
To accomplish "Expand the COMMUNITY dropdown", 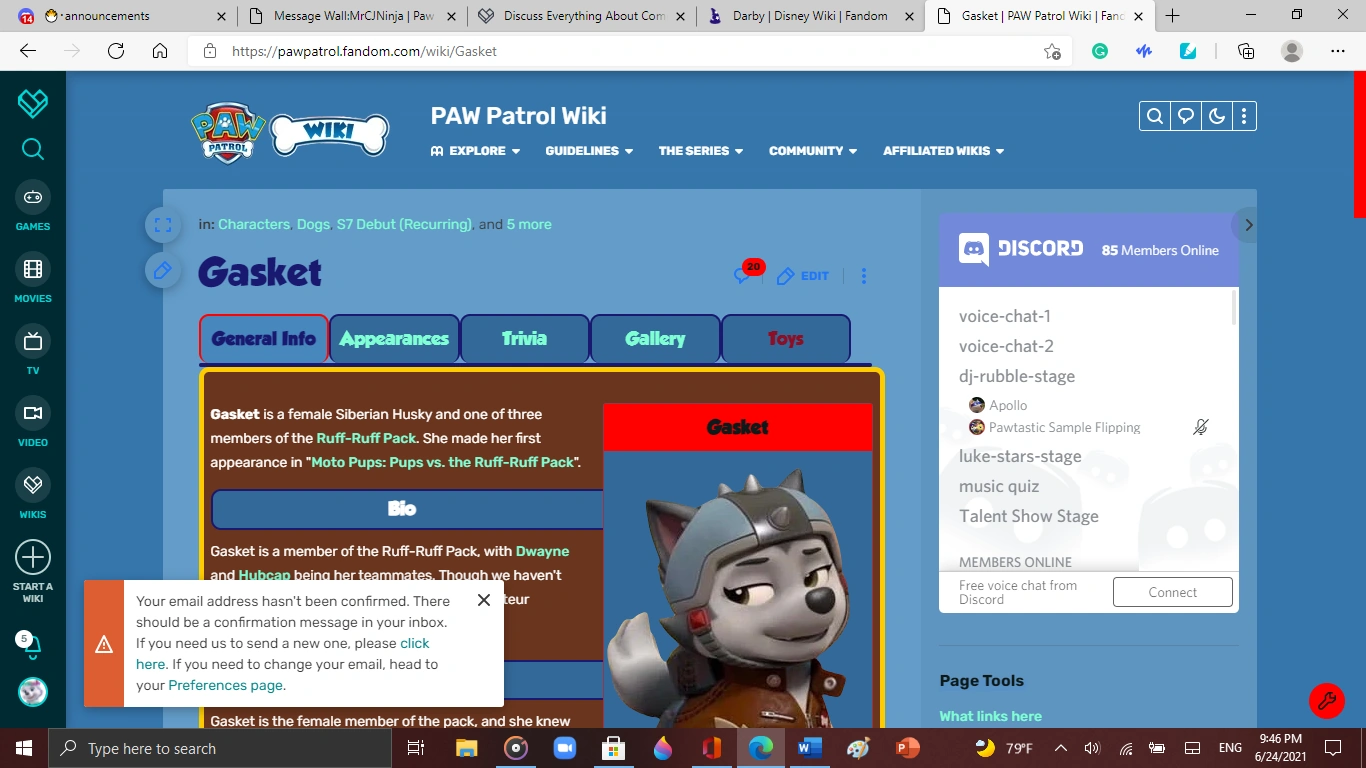I will pyautogui.click(x=812, y=151).
